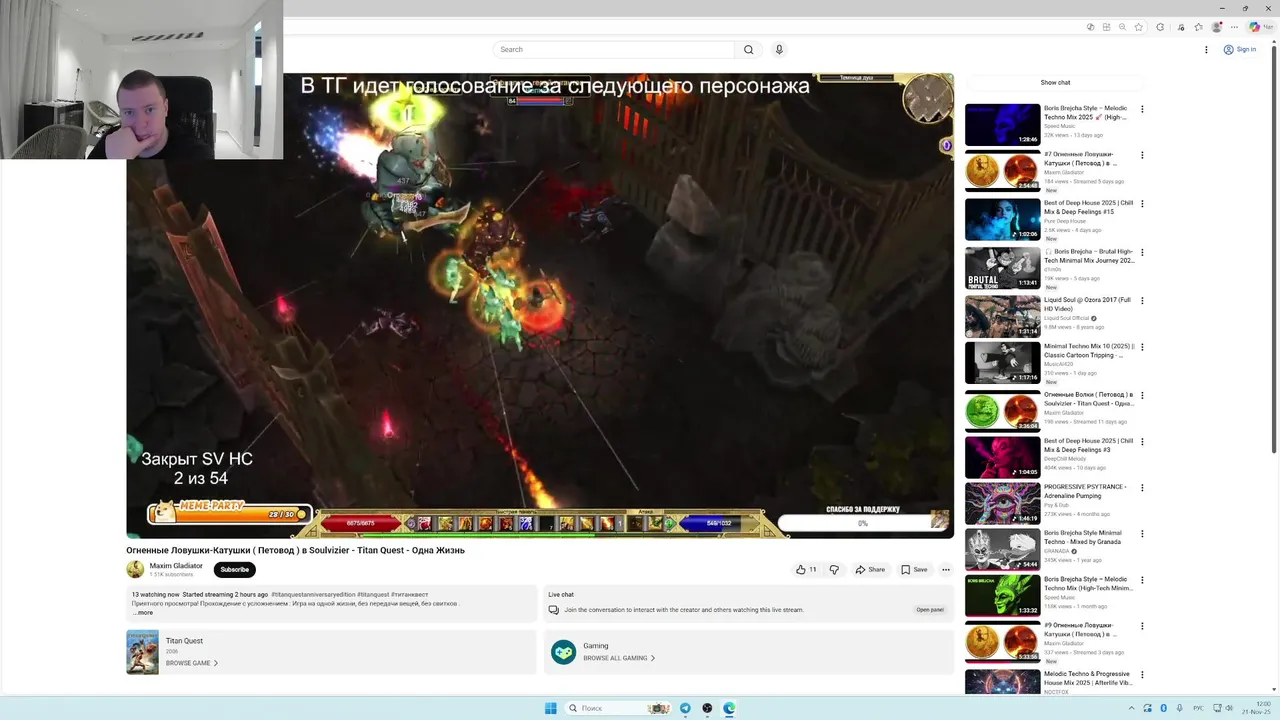Focus the YouTube Search input field

point(614,49)
